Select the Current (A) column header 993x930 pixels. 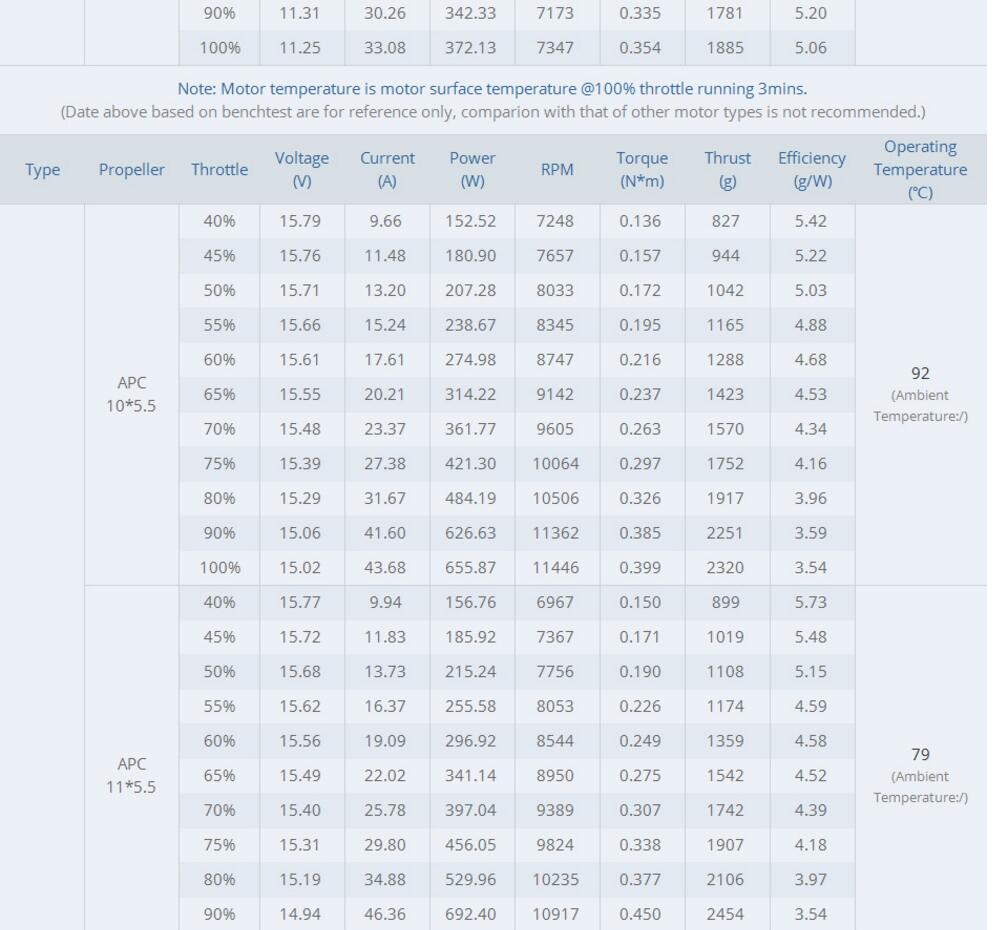coord(386,170)
